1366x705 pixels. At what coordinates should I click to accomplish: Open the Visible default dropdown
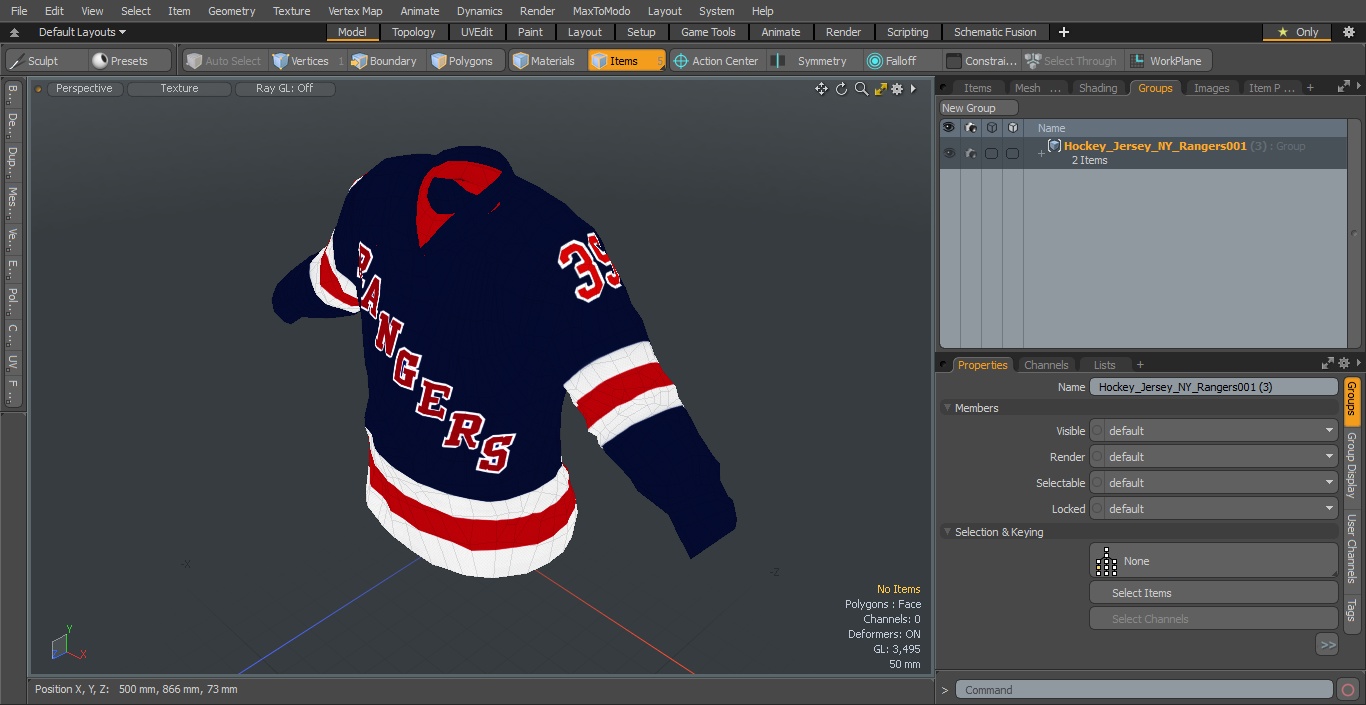(x=1220, y=431)
